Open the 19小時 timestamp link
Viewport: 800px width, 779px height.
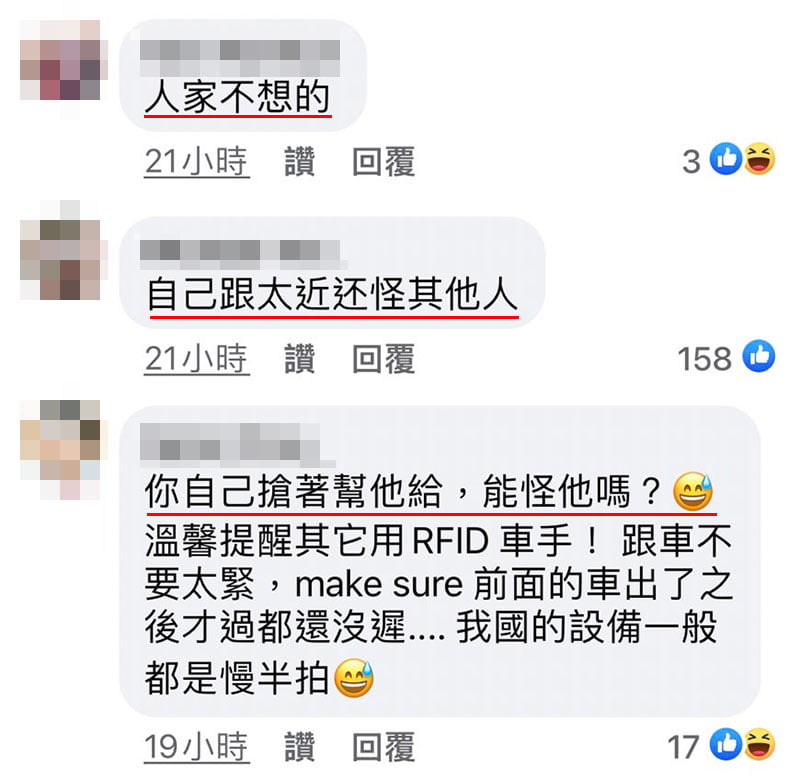point(196,747)
